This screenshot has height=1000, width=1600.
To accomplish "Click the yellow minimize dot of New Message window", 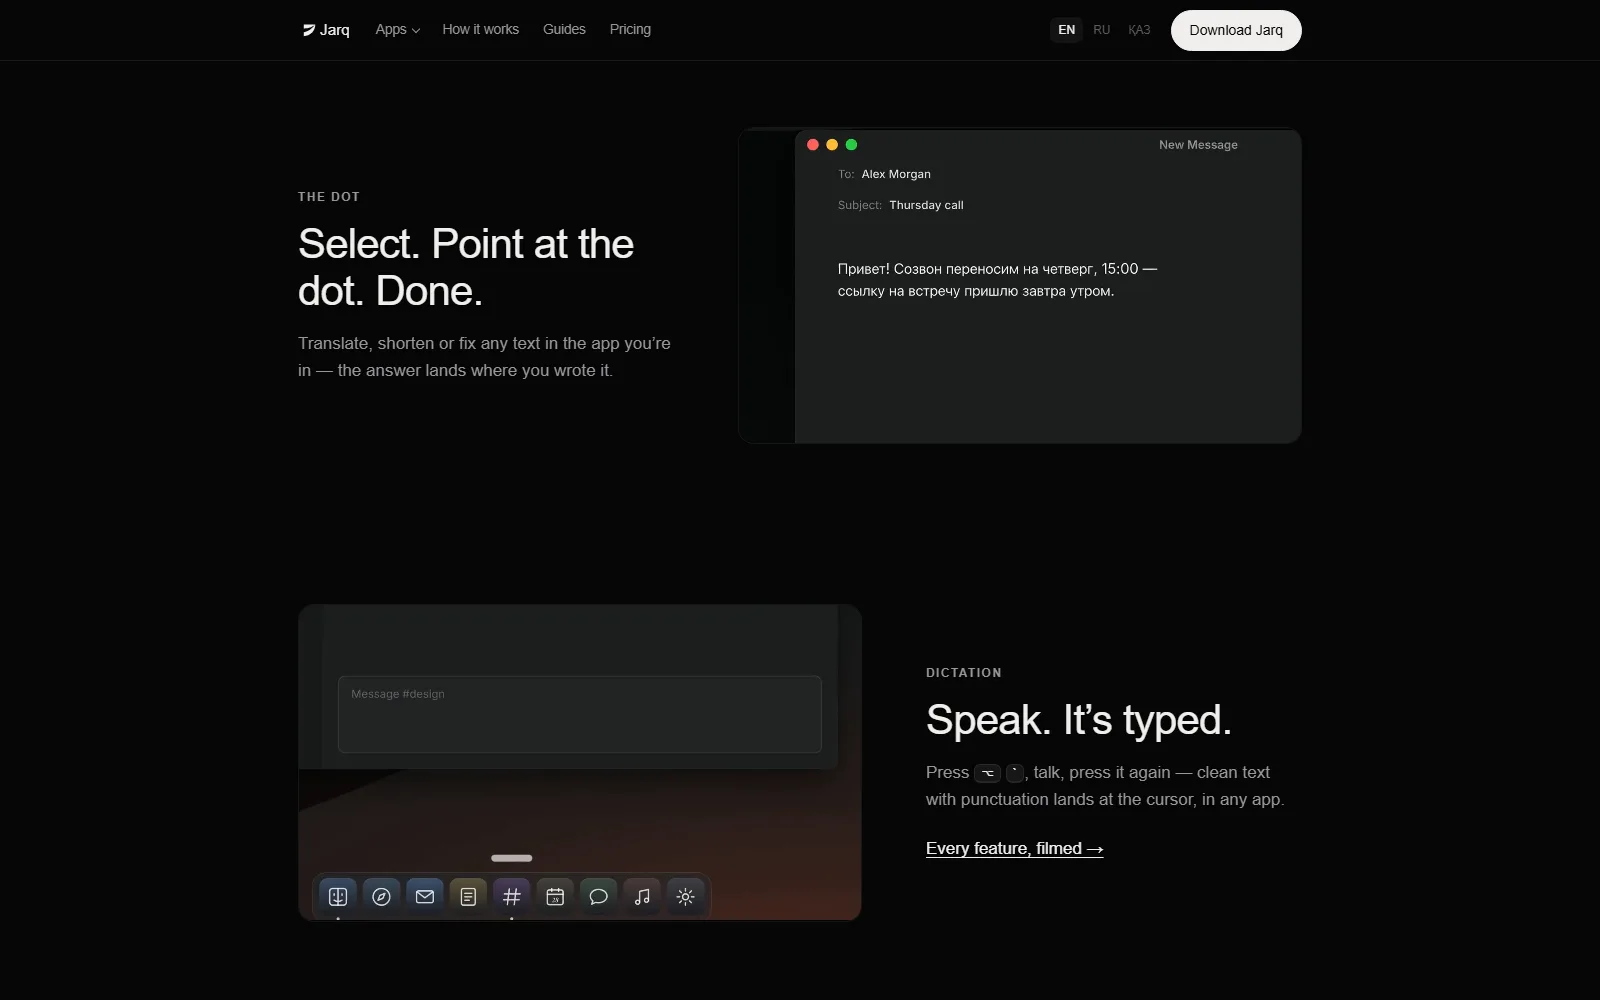I will click(832, 145).
